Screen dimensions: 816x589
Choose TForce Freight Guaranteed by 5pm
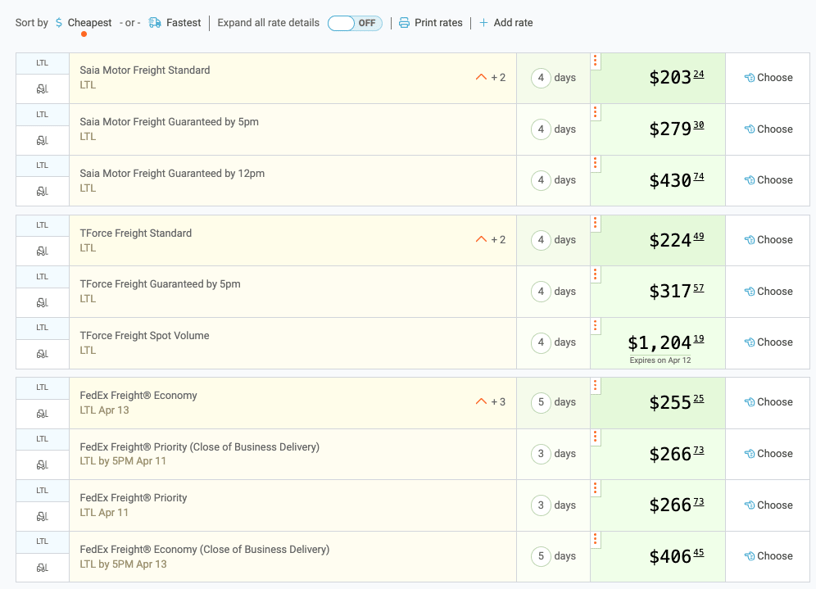pyautogui.click(x=768, y=291)
